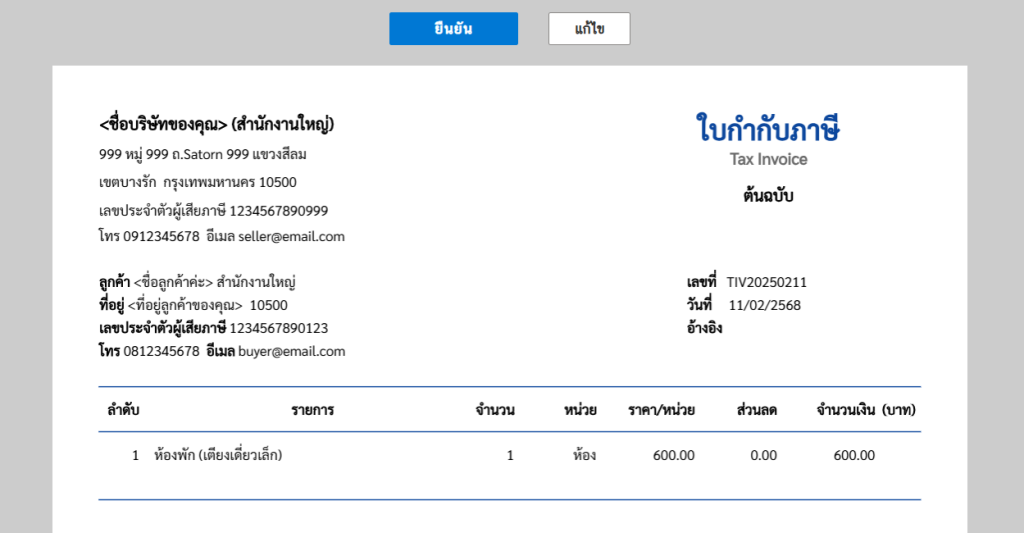Click the แก้ไข edit button
The image size is (1024, 533).
click(x=589, y=29)
